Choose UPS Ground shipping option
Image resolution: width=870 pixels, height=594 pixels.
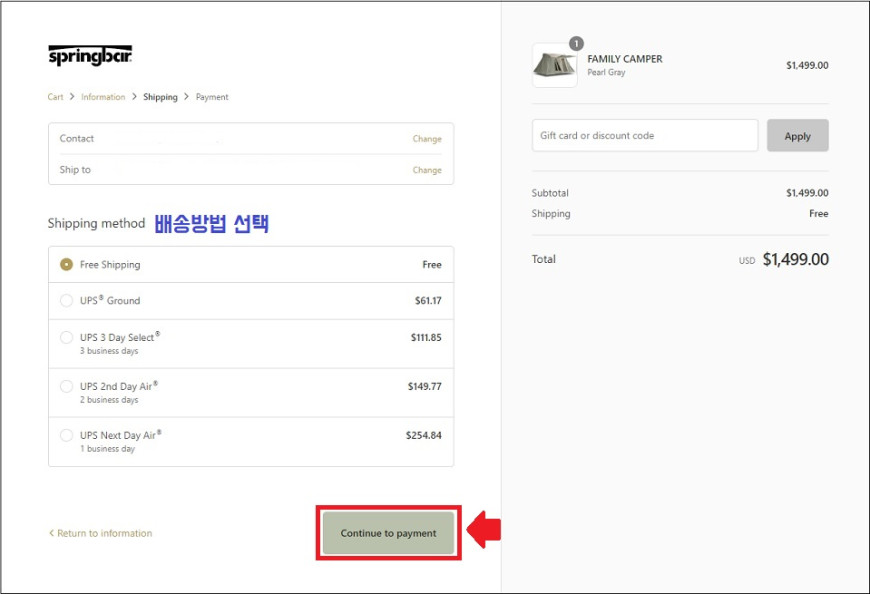tap(66, 301)
